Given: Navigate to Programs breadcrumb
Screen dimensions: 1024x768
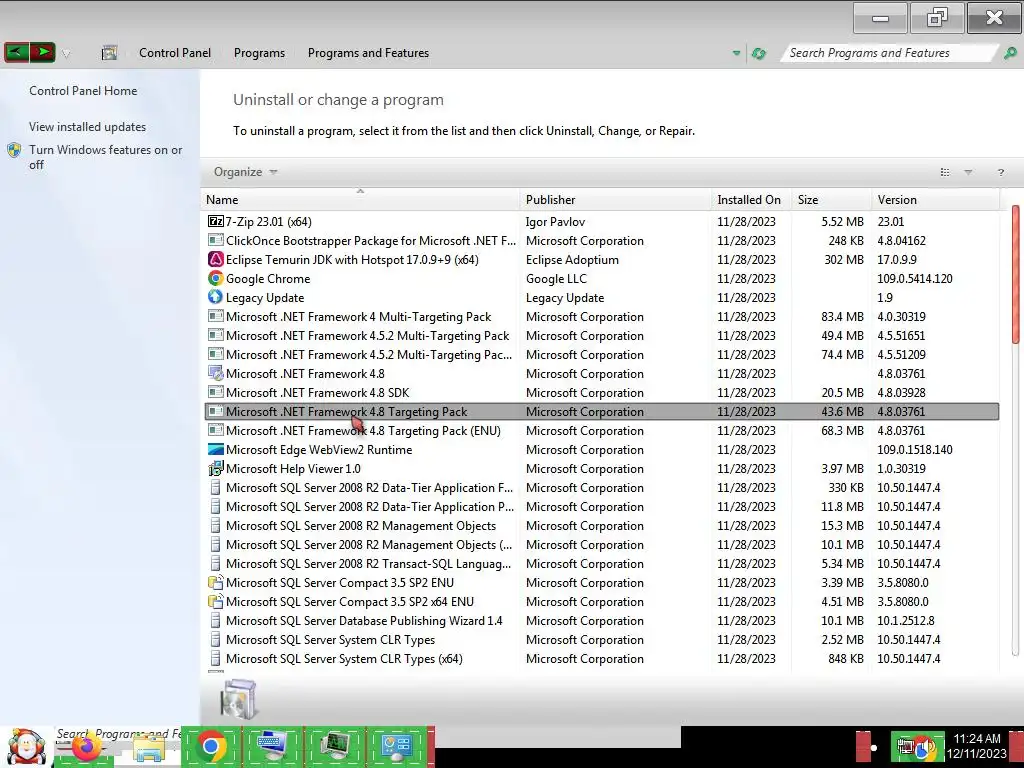Looking at the screenshot, I should (259, 53).
